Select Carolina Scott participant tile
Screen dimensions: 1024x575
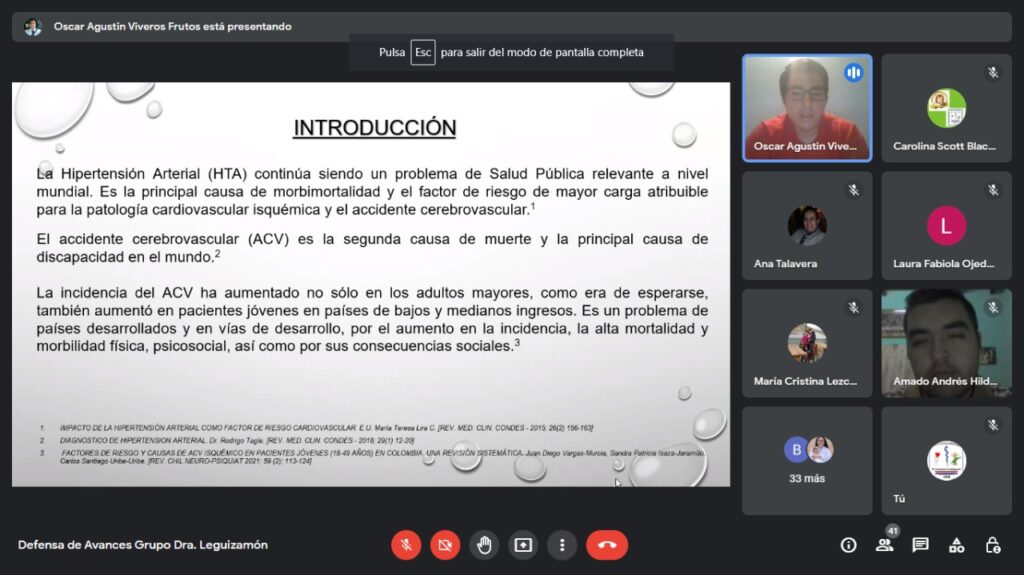point(946,108)
